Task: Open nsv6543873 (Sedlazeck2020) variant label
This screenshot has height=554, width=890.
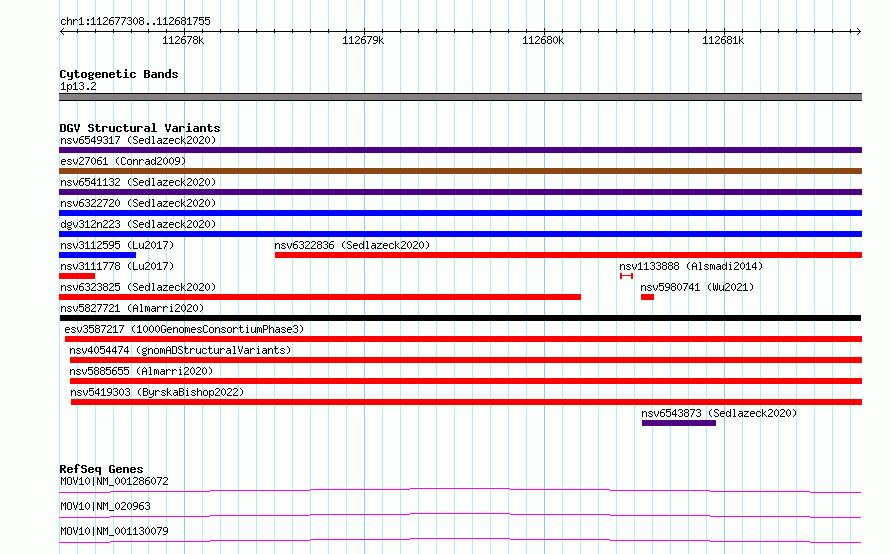Action: (x=719, y=413)
